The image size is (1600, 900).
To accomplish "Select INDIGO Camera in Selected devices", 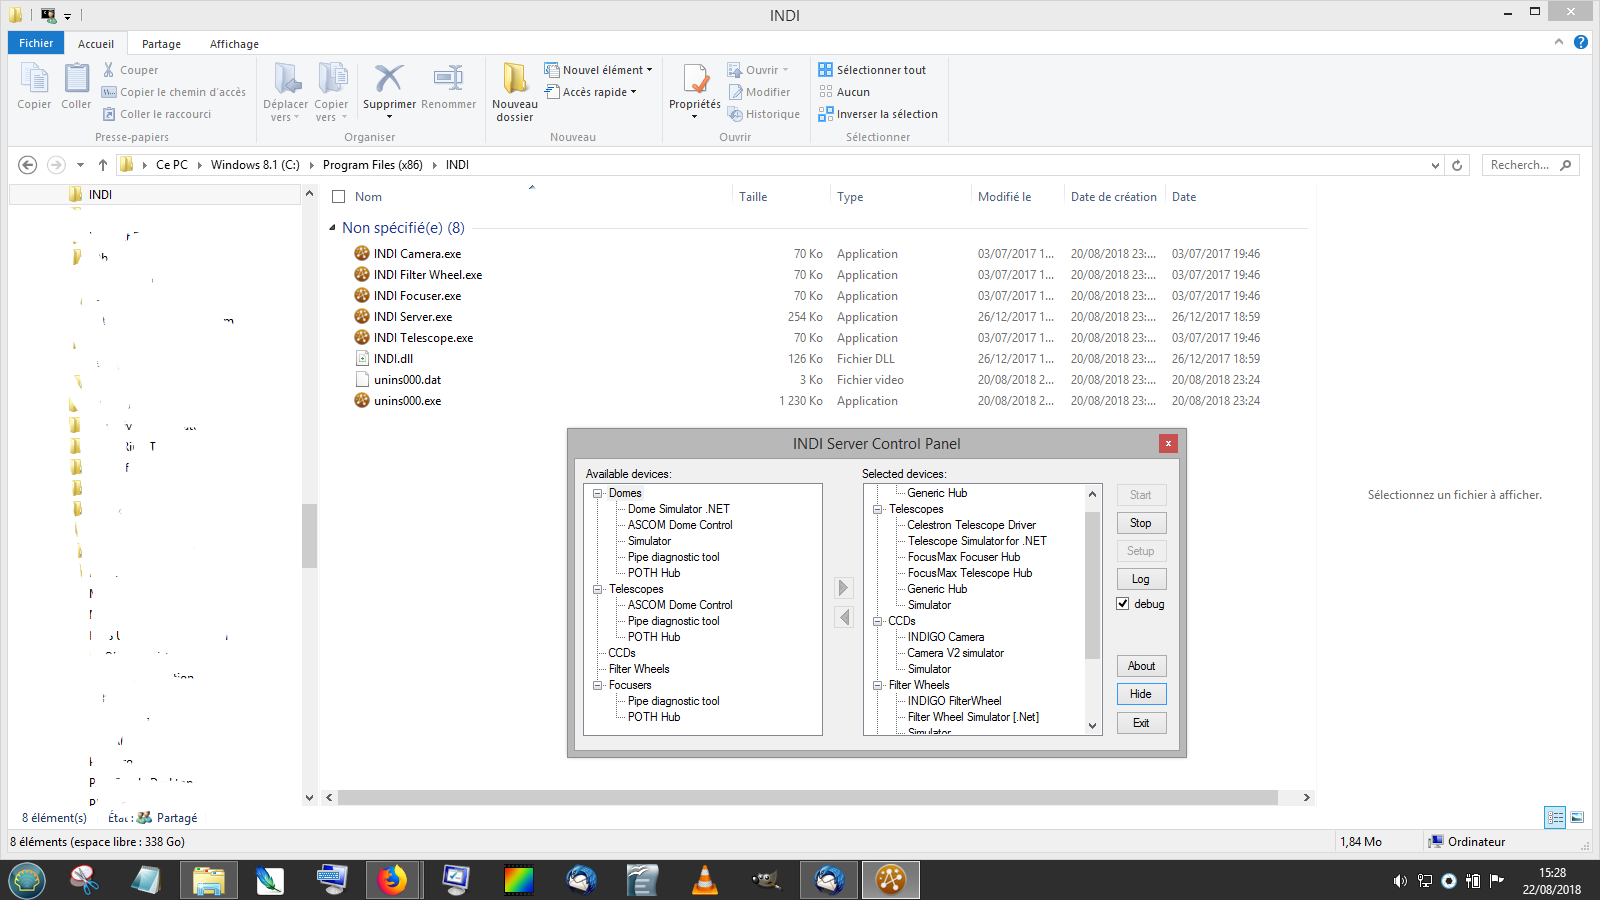I will tap(946, 637).
